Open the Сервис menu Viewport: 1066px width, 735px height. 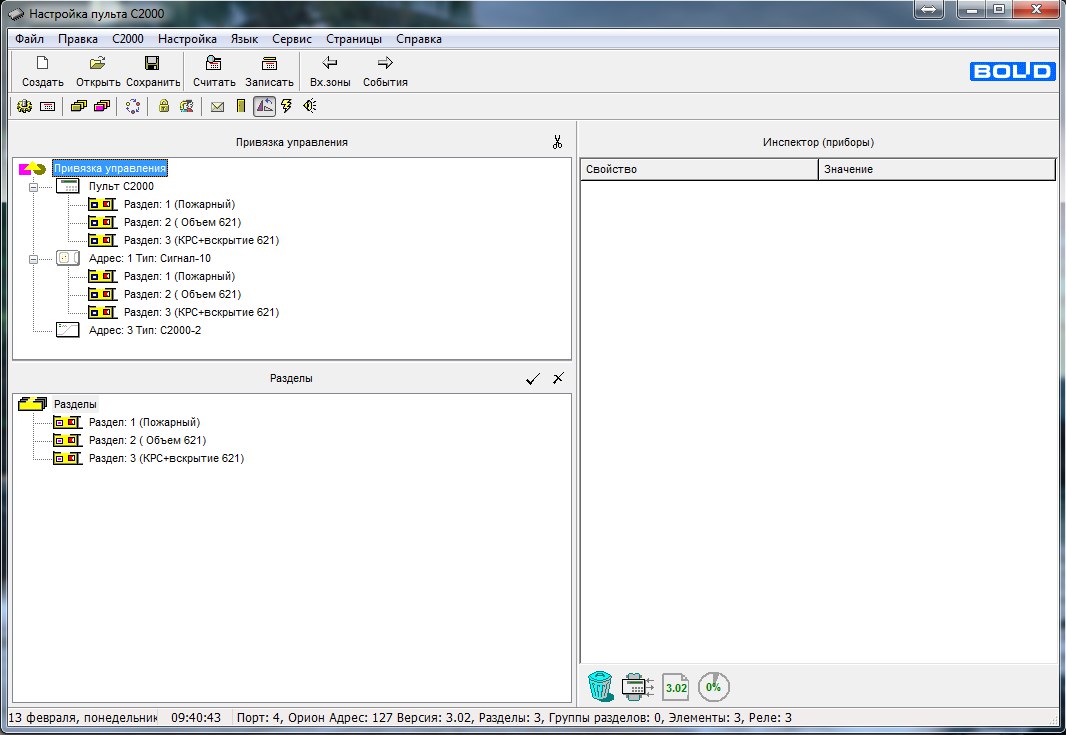290,39
